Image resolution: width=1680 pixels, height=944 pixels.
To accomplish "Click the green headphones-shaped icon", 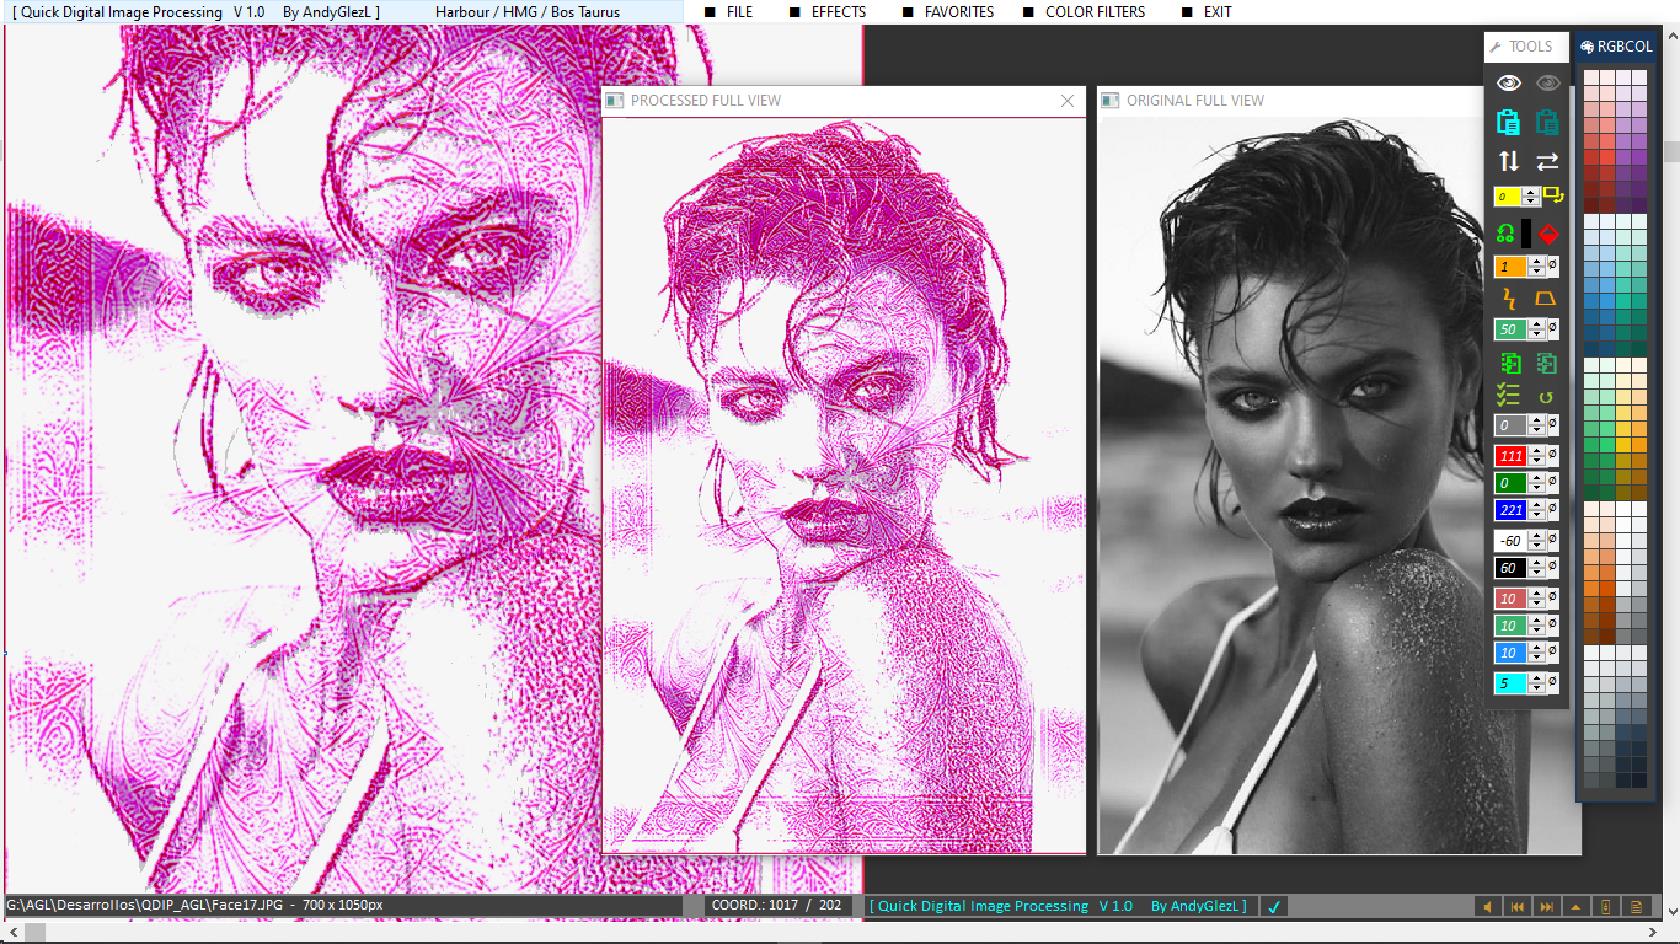I will point(1505,234).
